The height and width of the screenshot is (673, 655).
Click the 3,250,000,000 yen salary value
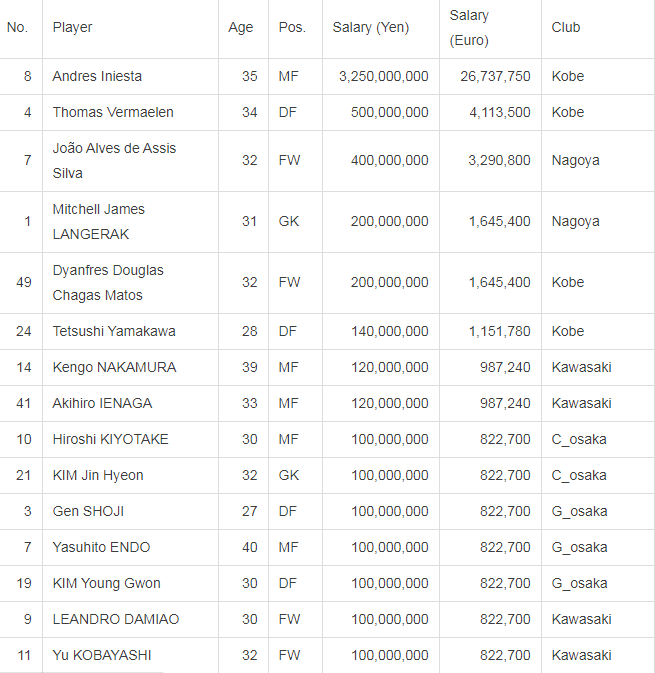[x=383, y=76]
